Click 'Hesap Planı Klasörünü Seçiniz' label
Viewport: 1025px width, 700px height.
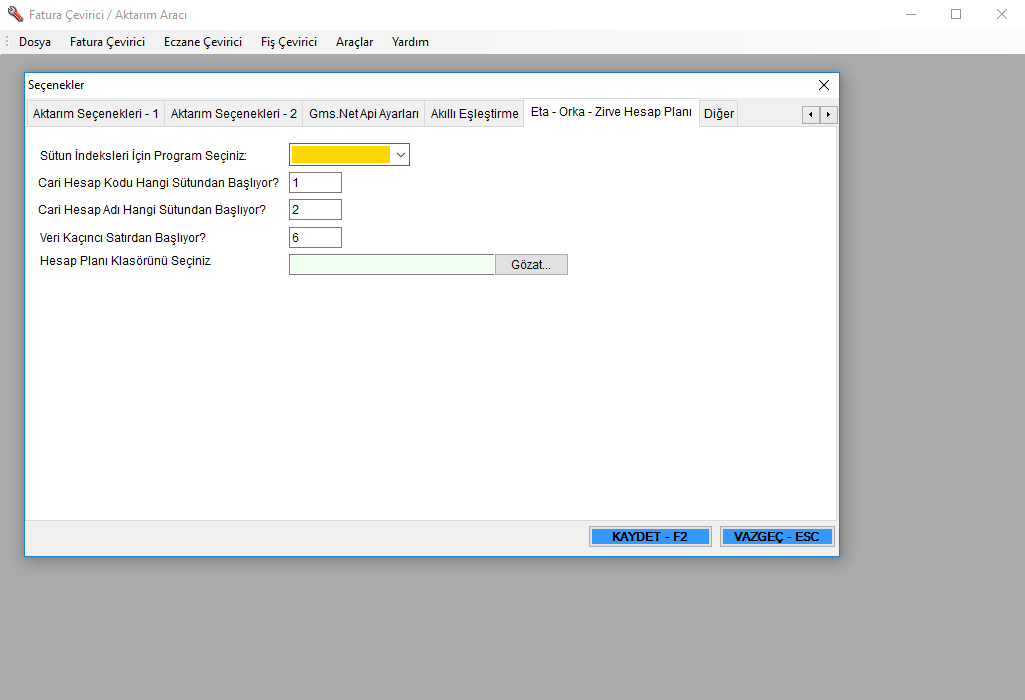click(x=125, y=261)
